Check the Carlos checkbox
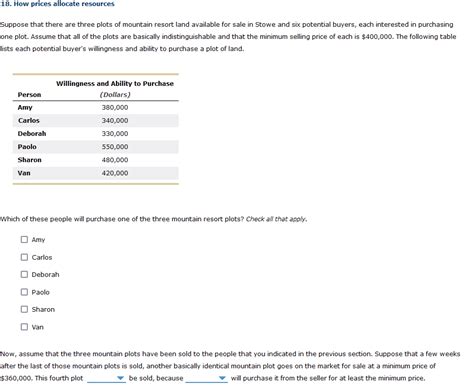This screenshot has width=474, height=388. pos(24,257)
